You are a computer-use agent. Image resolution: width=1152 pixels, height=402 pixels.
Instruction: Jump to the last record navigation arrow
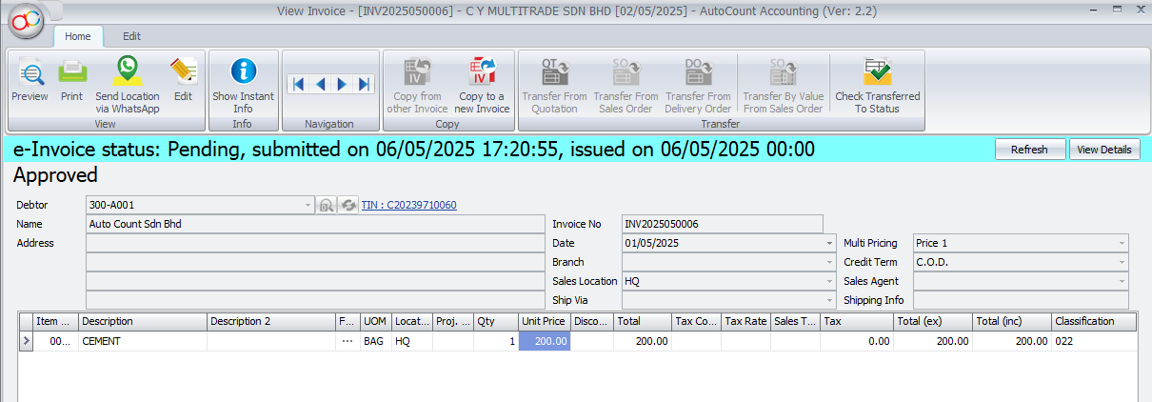pyautogui.click(x=364, y=85)
